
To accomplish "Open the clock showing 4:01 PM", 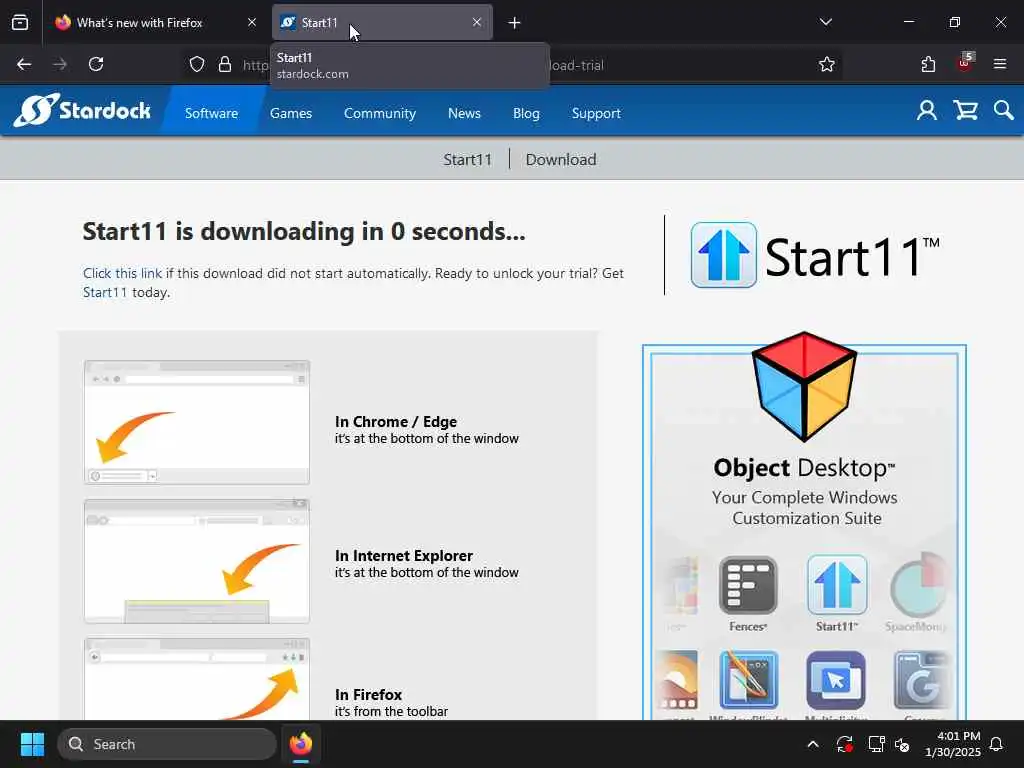I will pyautogui.click(x=952, y=744).
